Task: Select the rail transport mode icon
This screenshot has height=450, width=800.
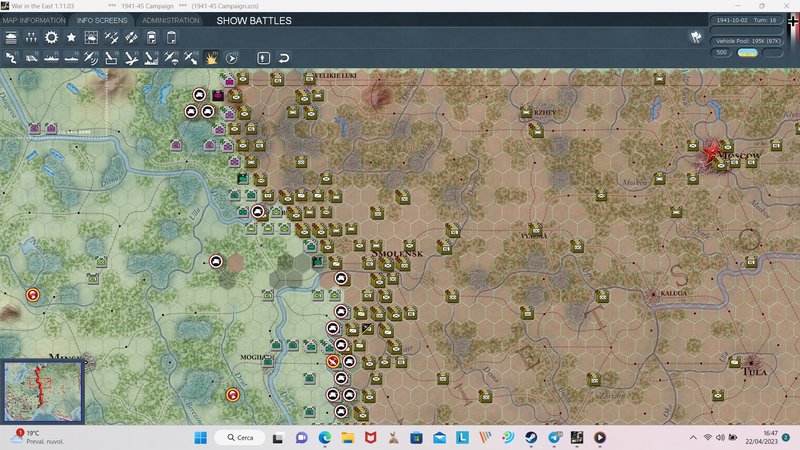Action: pyautogui.click(x=31, y=58)
